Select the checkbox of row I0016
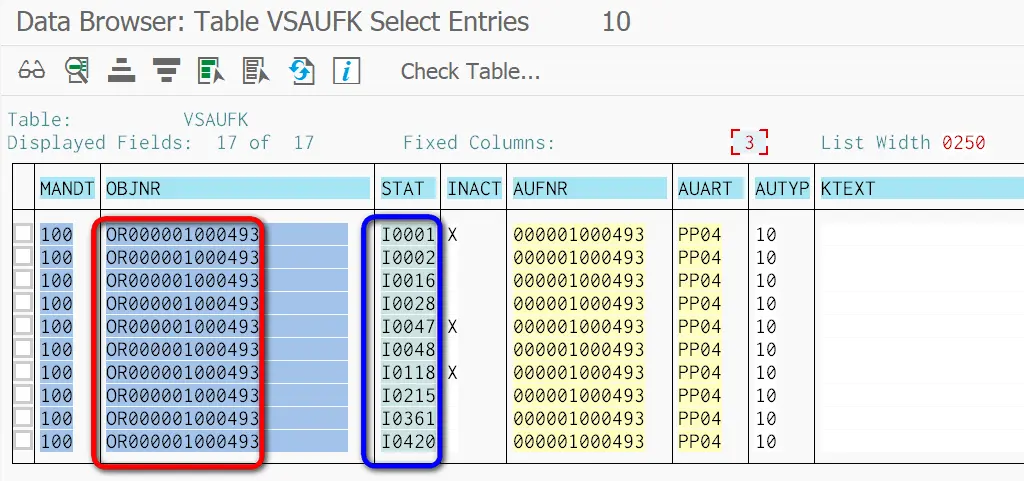1024x481 pixels. 24,279
